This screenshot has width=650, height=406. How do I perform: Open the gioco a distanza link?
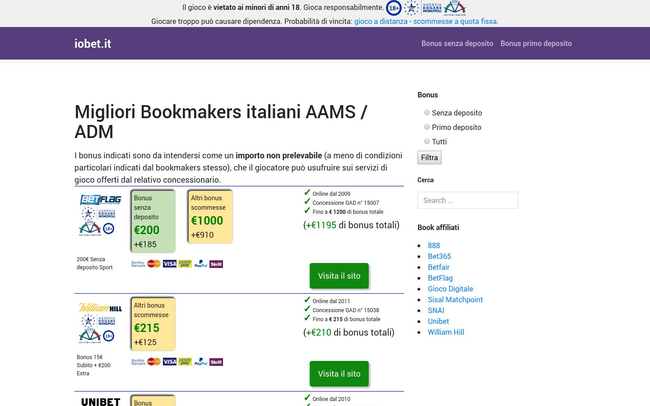click(381, 21)
